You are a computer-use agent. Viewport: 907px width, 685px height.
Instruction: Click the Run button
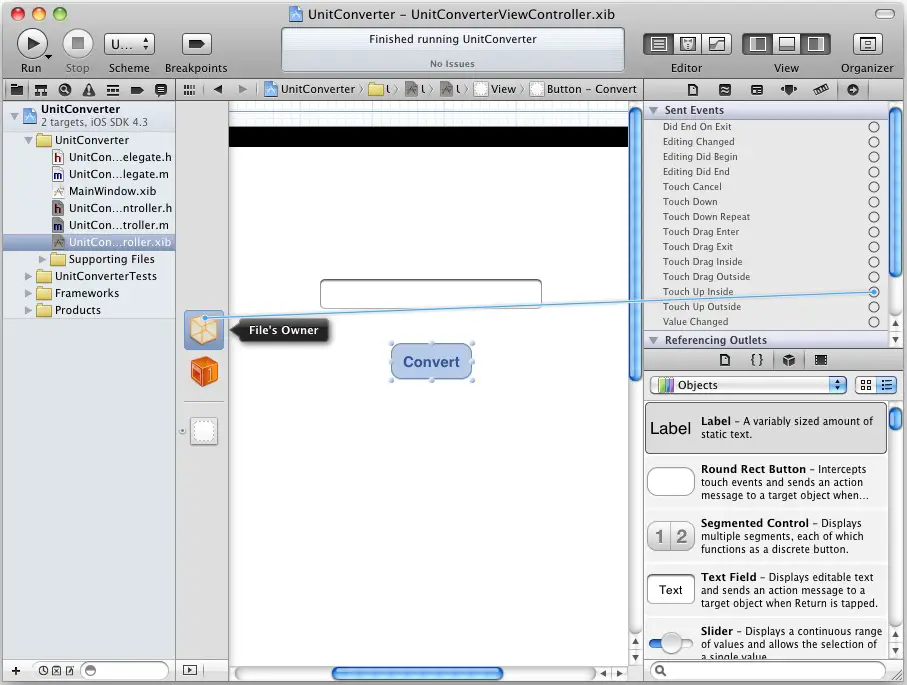[32, 44]
